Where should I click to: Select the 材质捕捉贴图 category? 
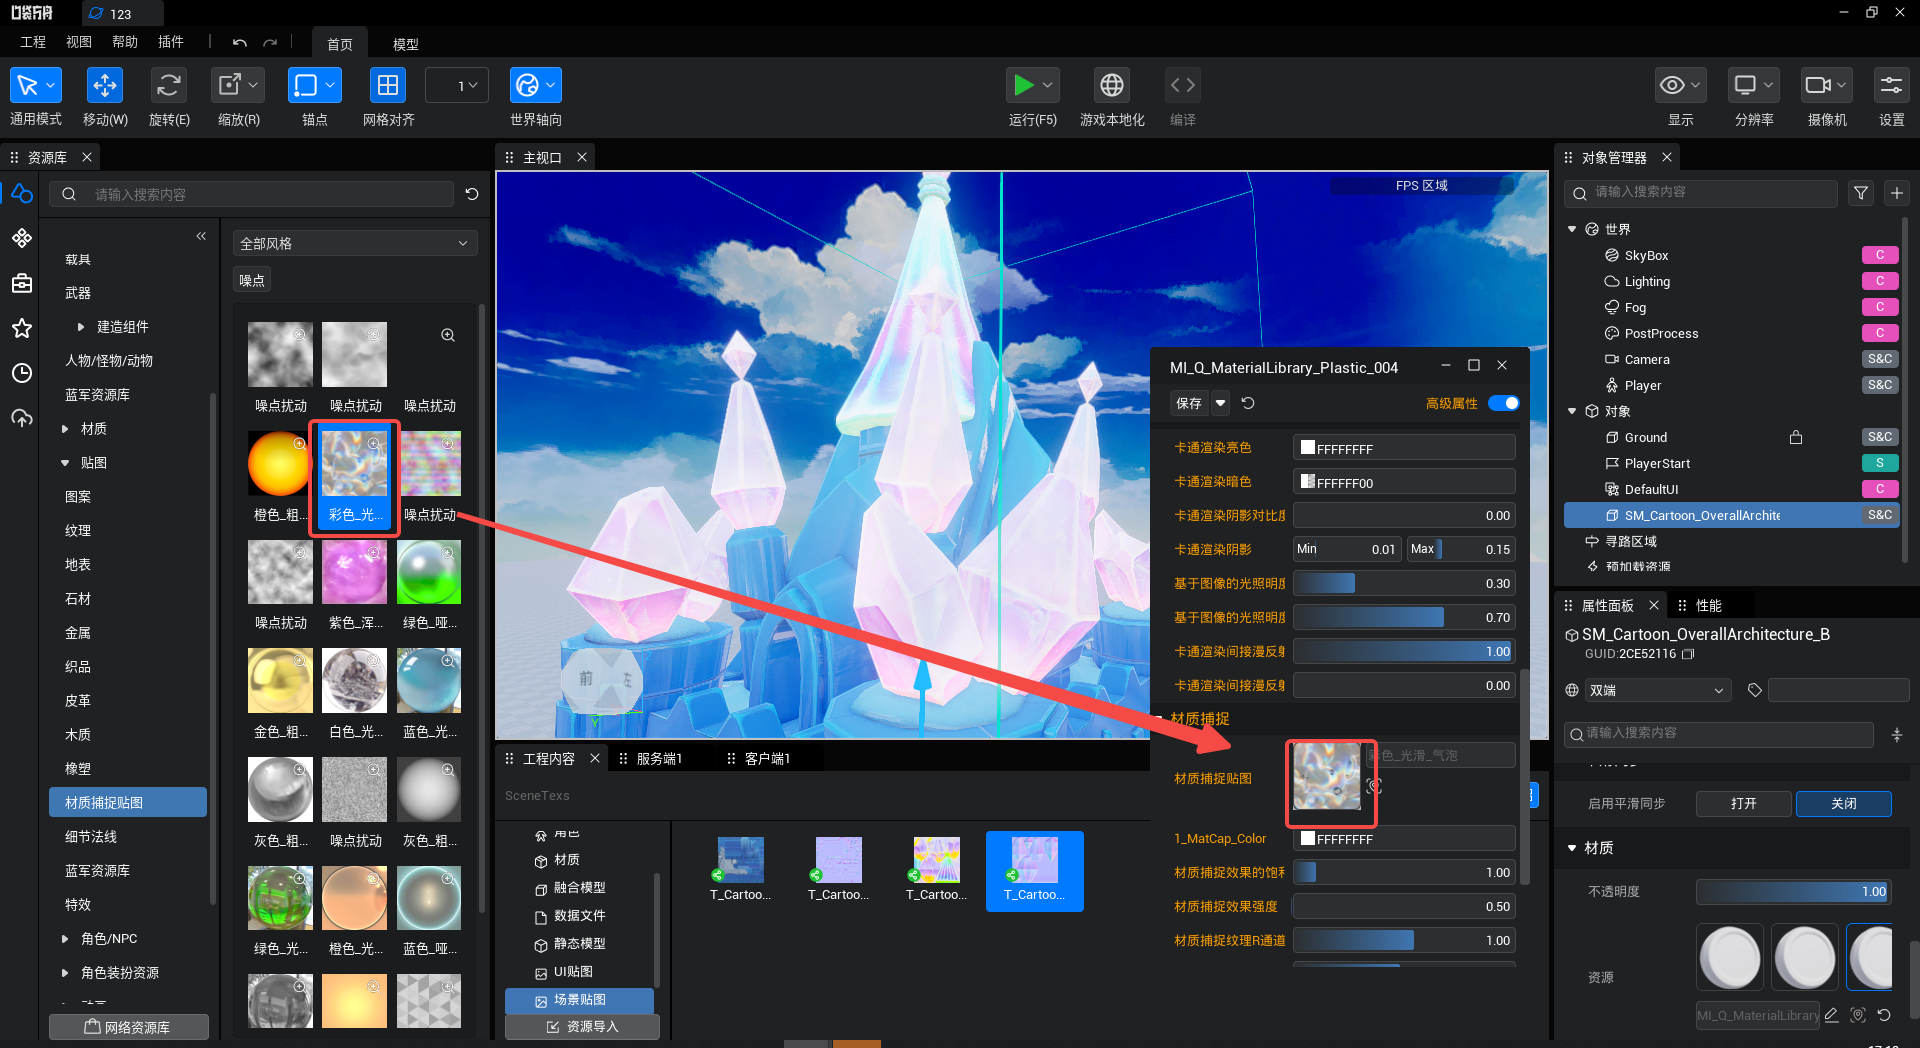128,803
